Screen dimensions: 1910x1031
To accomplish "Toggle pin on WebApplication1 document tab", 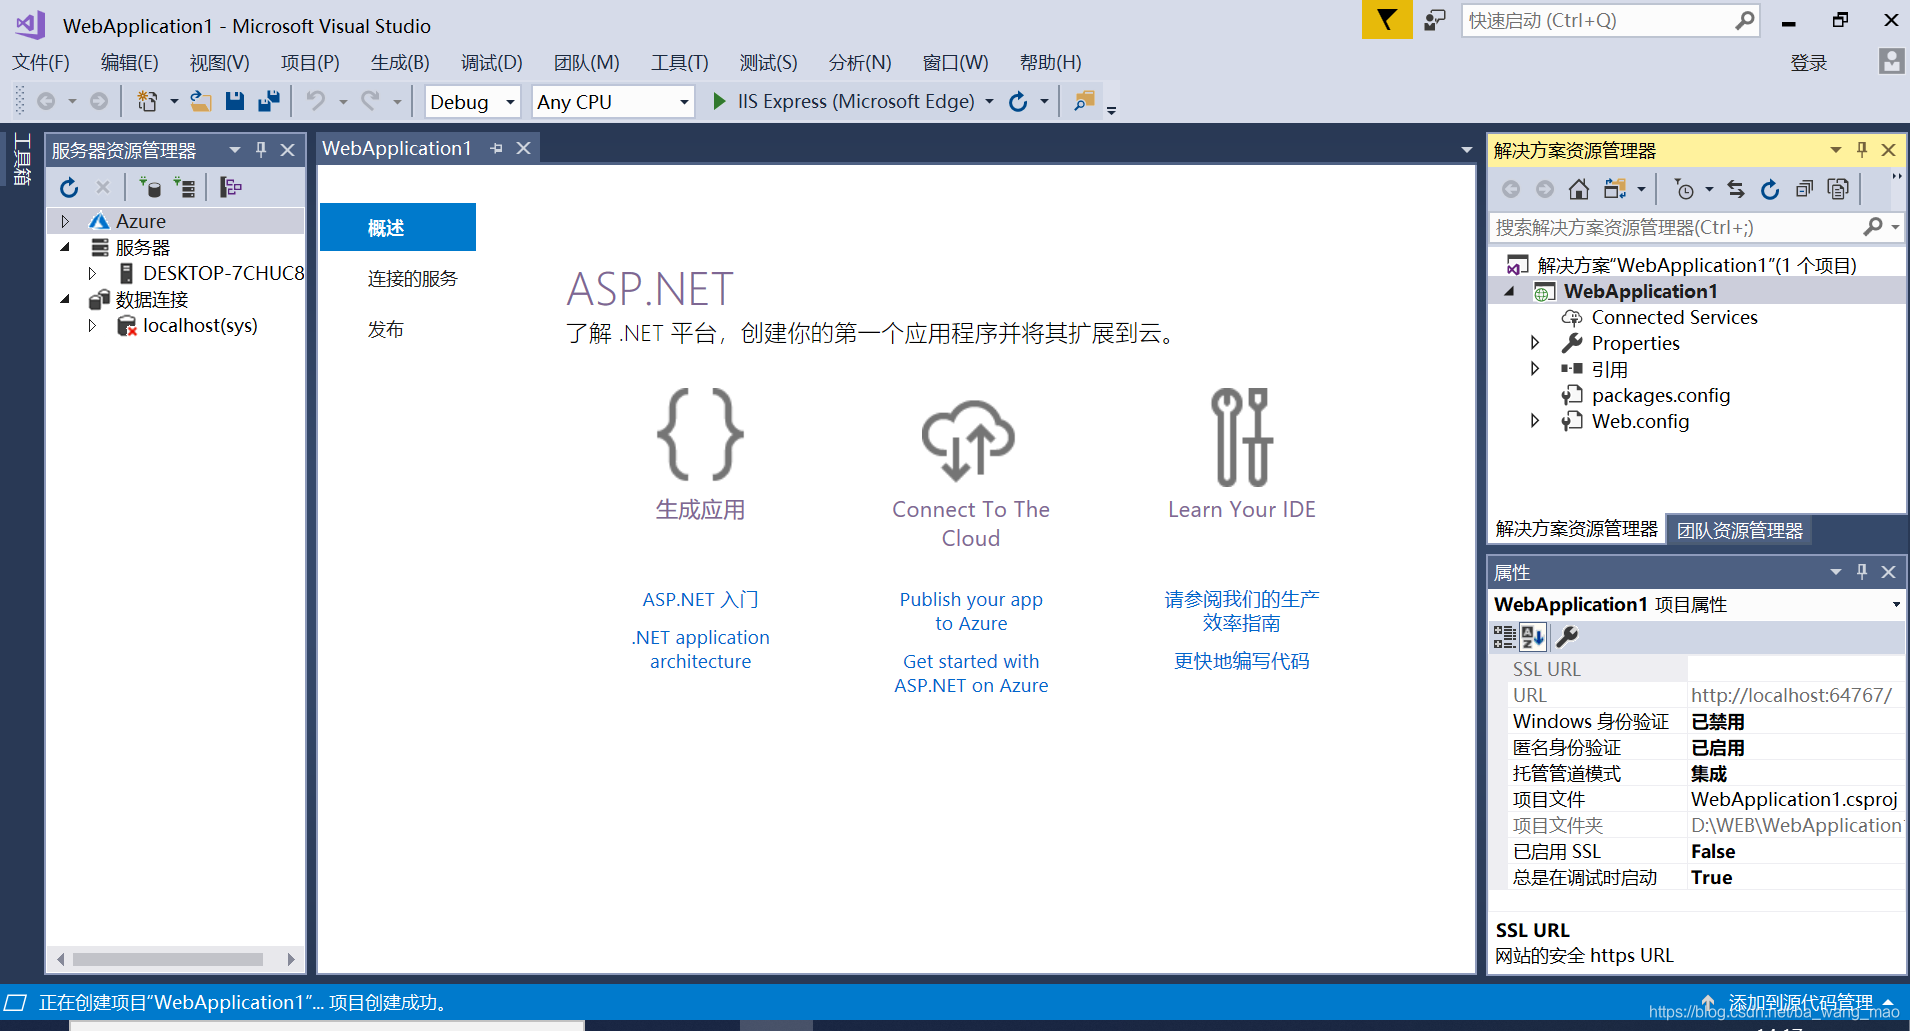I will [496, 148].
